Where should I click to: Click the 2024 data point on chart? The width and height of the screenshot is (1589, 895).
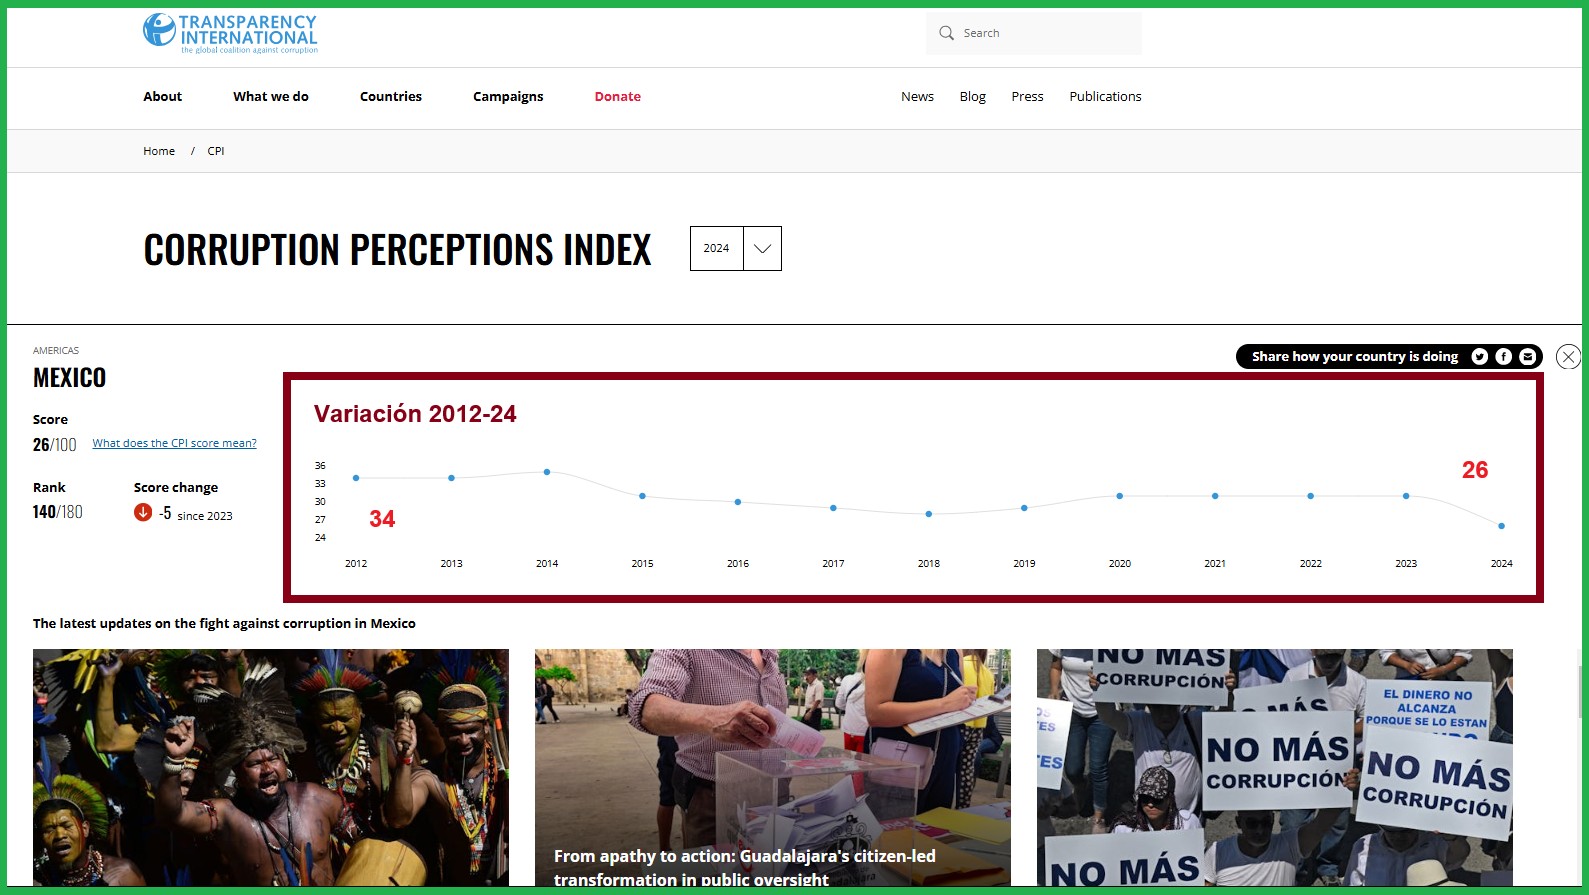point(1502,526)
